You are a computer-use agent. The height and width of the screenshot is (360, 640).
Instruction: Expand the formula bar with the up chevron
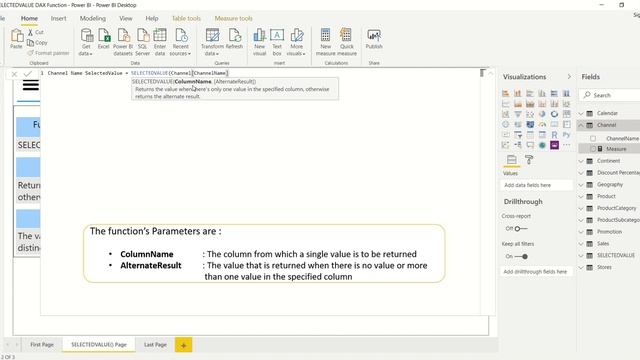(491, 73)
